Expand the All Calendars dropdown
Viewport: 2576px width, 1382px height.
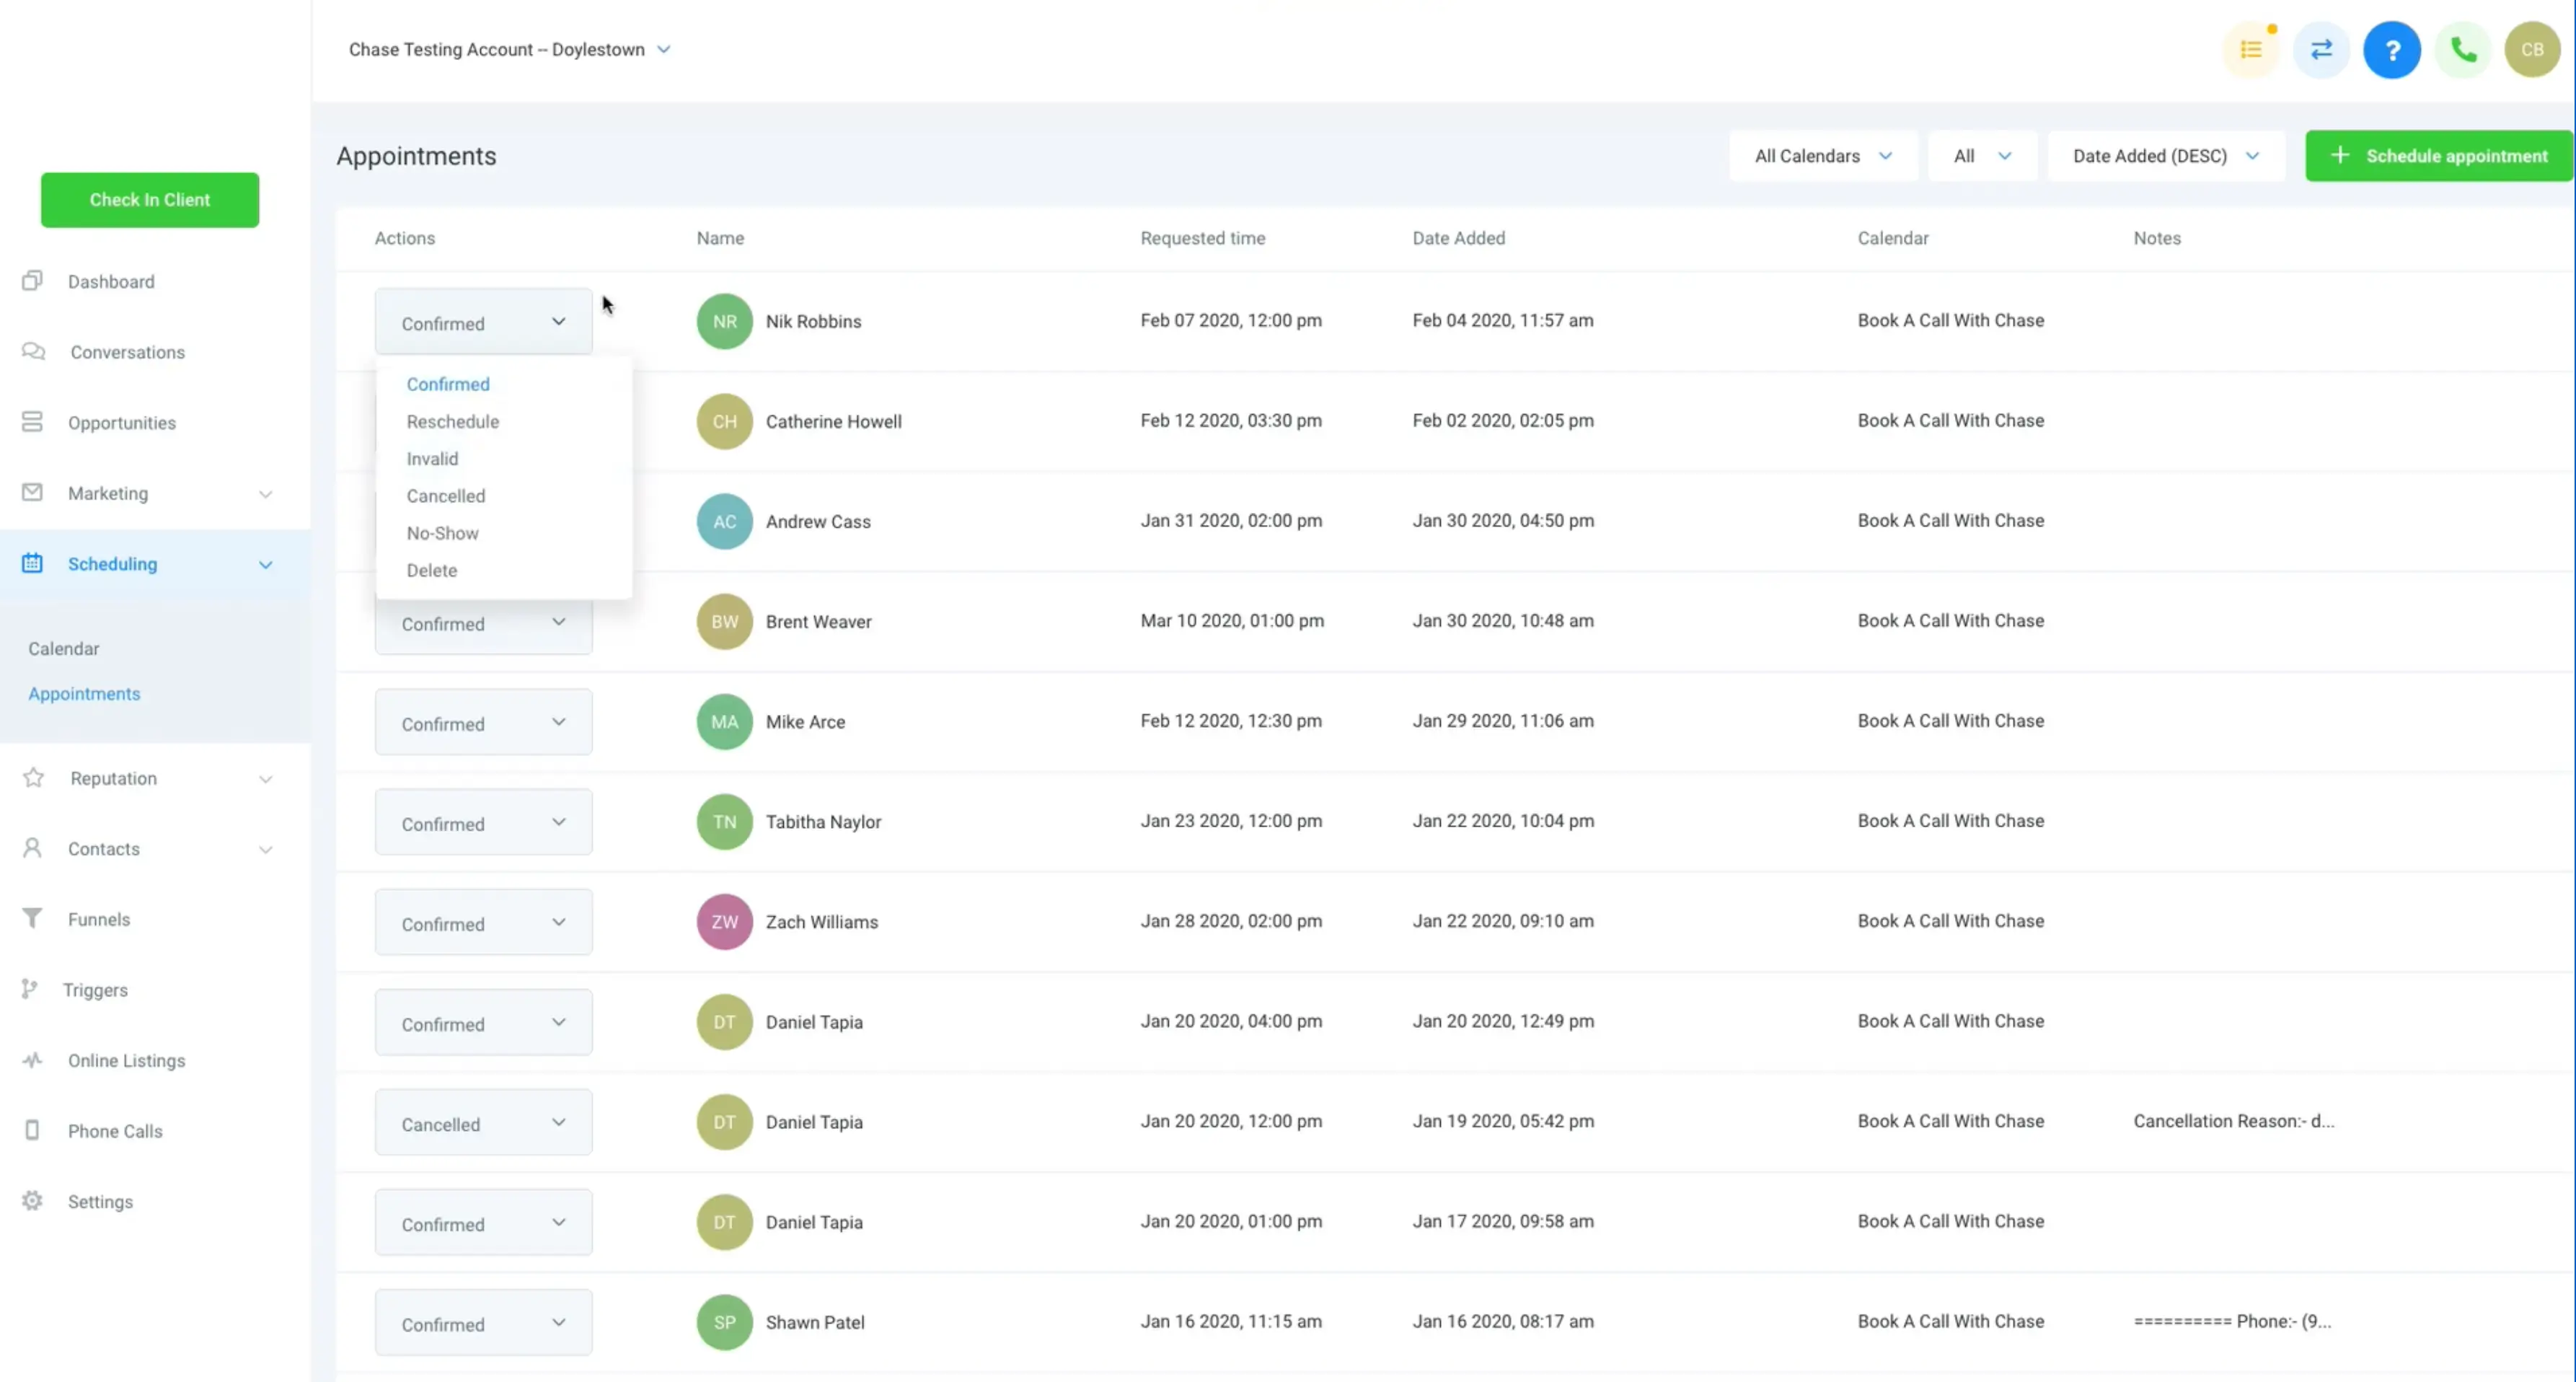tap(1822, 156)
